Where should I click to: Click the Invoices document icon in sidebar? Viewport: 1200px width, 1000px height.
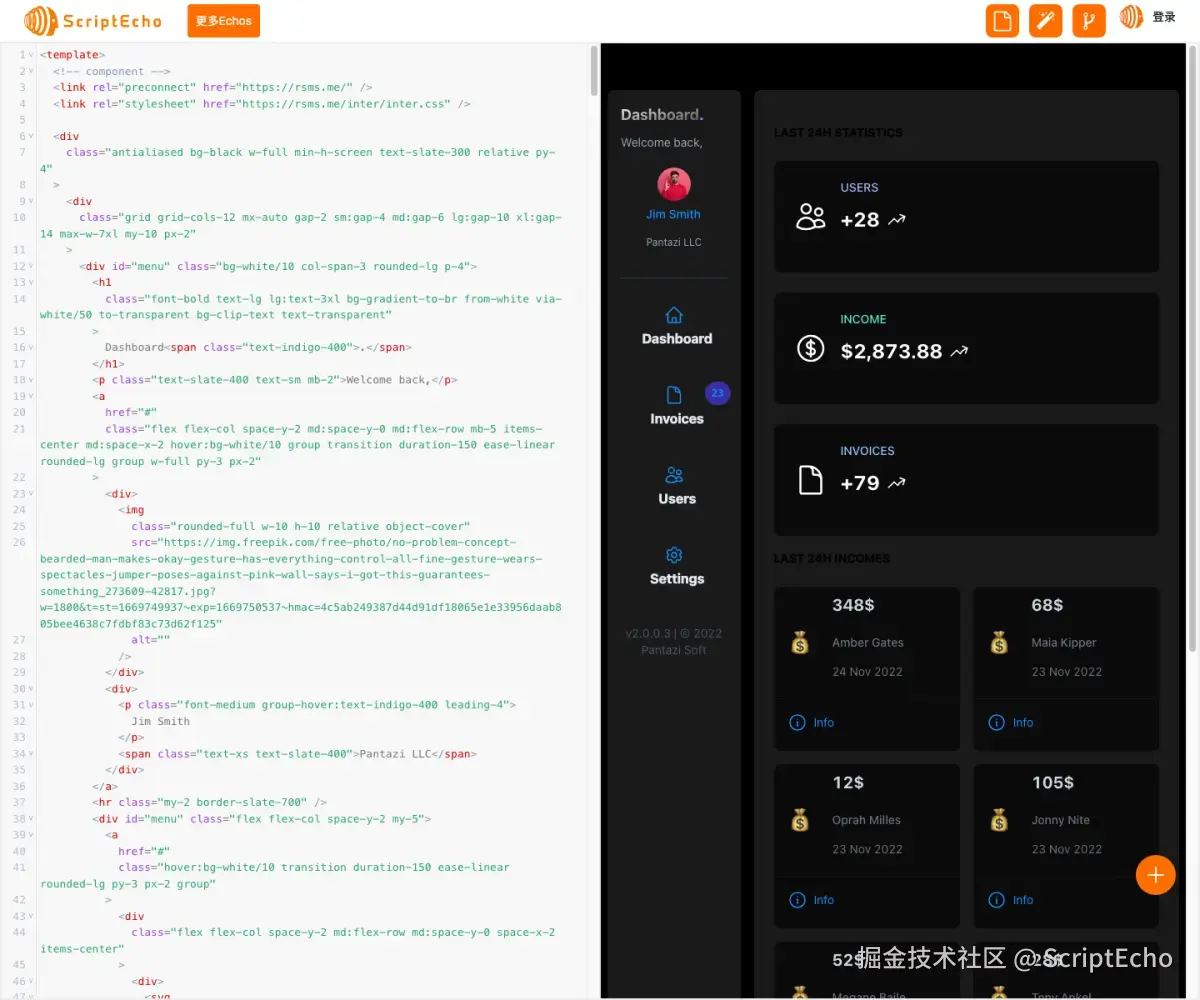click(x=674, y=394)
